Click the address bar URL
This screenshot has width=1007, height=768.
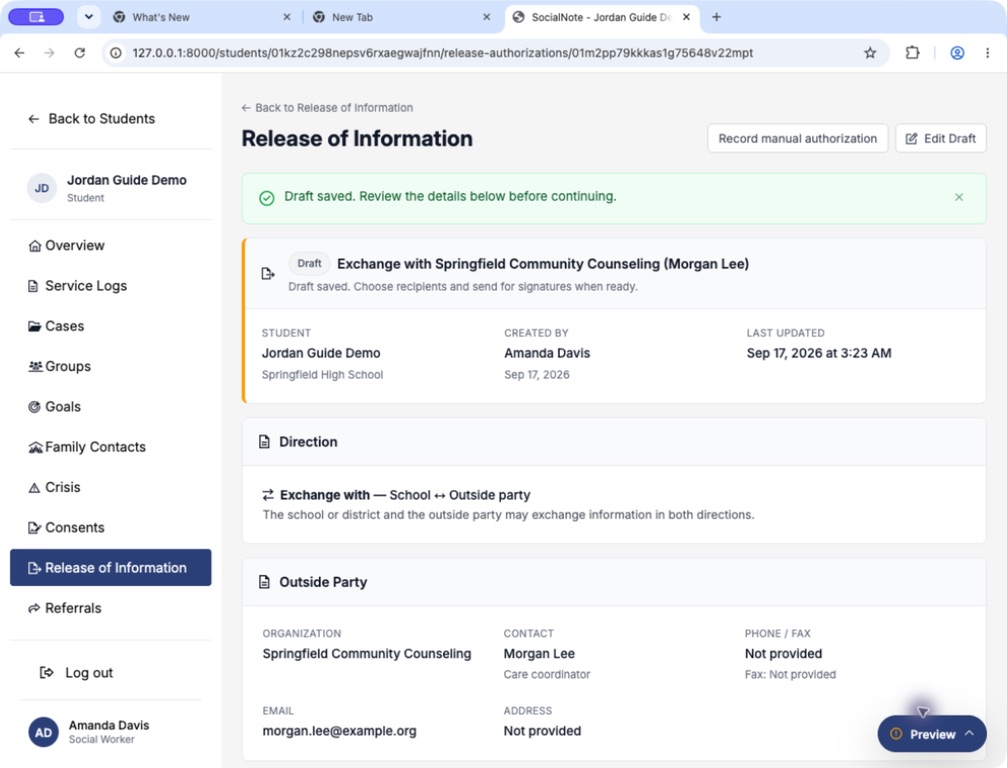[442, 53]
